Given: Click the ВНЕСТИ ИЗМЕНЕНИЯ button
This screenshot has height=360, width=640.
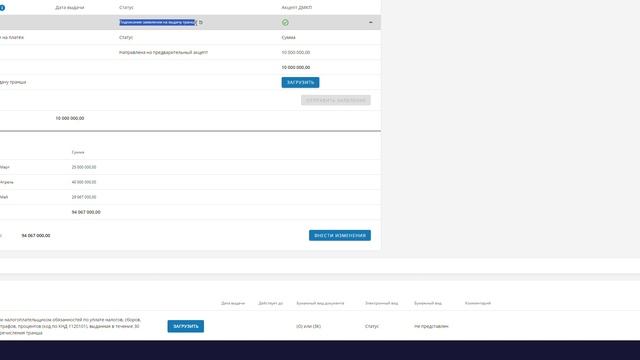Looking at the screenshot, I should (x=340, y=236).
